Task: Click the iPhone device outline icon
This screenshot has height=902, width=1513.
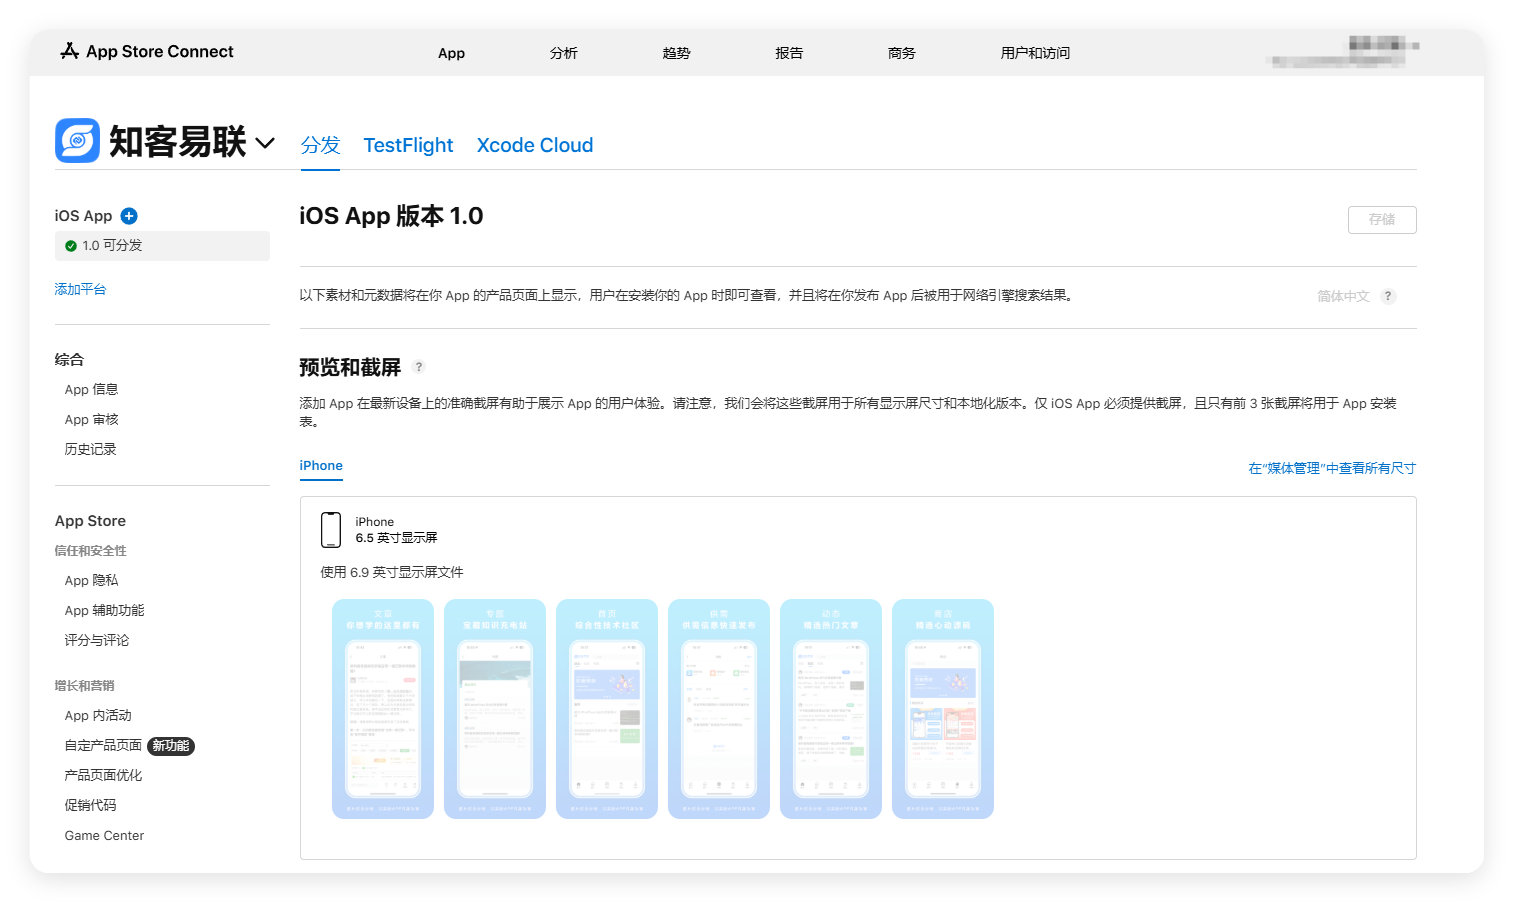Action: point(331,530)
